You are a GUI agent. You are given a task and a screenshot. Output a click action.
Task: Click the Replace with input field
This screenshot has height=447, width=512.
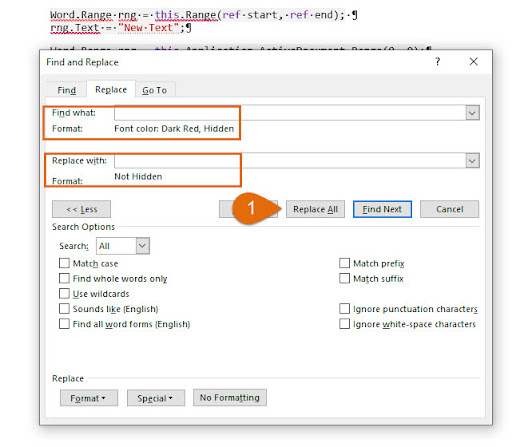(290, 161)
